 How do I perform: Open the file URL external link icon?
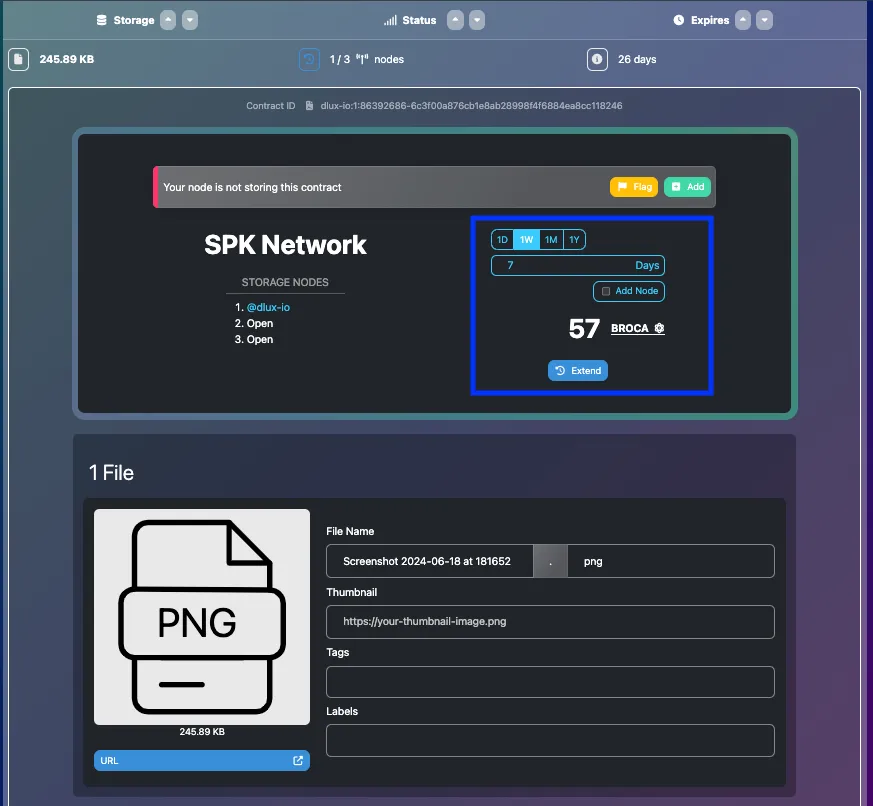coord(298,760)
